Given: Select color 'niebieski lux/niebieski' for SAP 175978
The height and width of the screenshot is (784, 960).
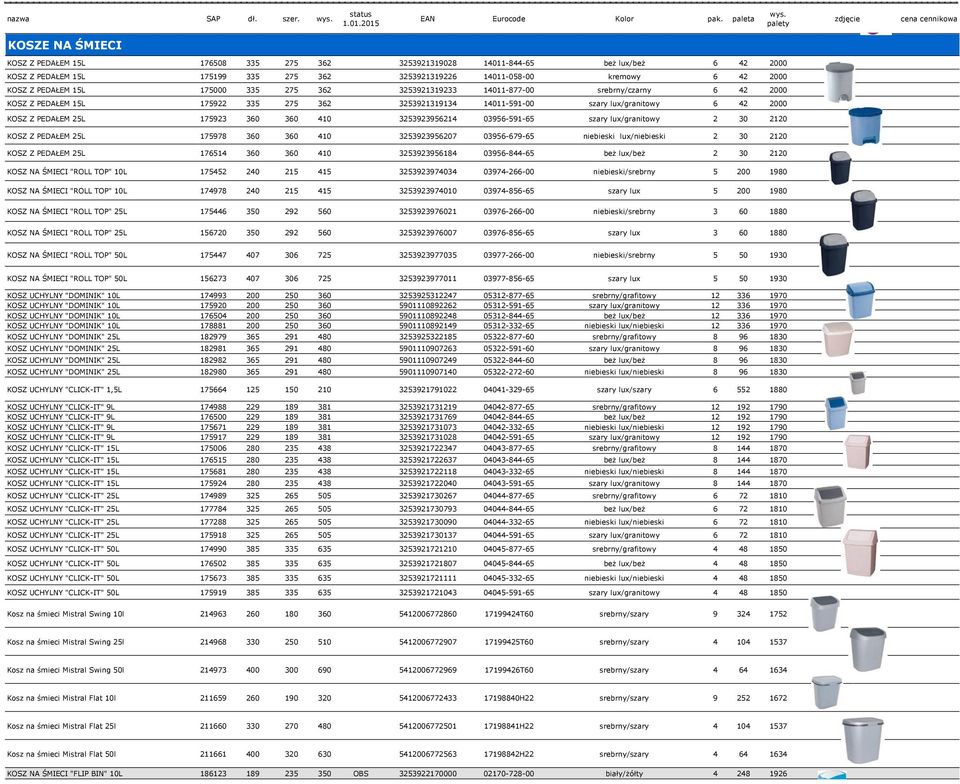Looking at the screenshot, I should pos(624,136).
